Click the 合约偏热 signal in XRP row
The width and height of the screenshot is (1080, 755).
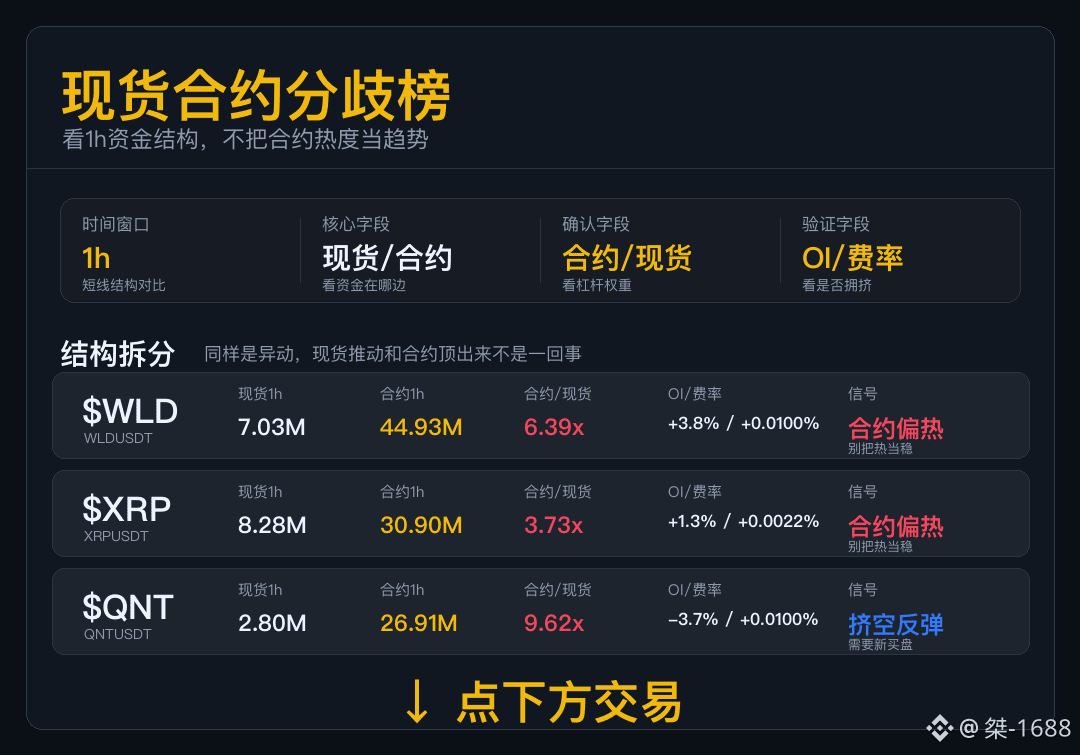pyautogui.click(x=895, y=526)
